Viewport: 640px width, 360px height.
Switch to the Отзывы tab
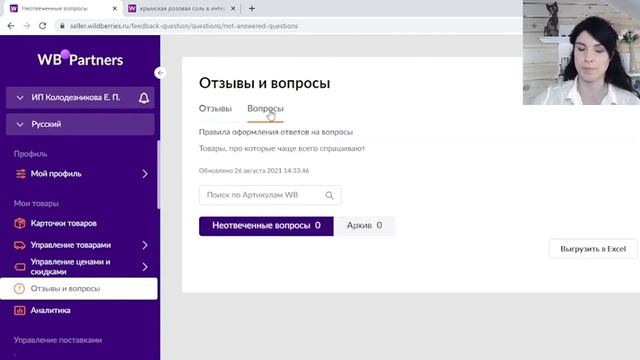[x=215, y=109]
